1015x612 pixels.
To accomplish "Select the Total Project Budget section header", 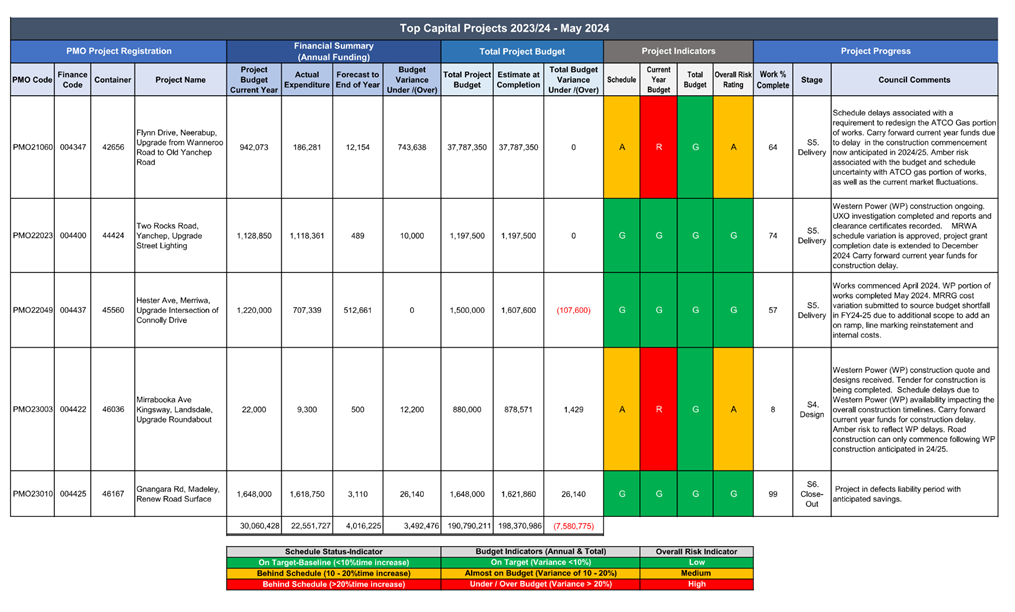I will click(x=522, y=51).
